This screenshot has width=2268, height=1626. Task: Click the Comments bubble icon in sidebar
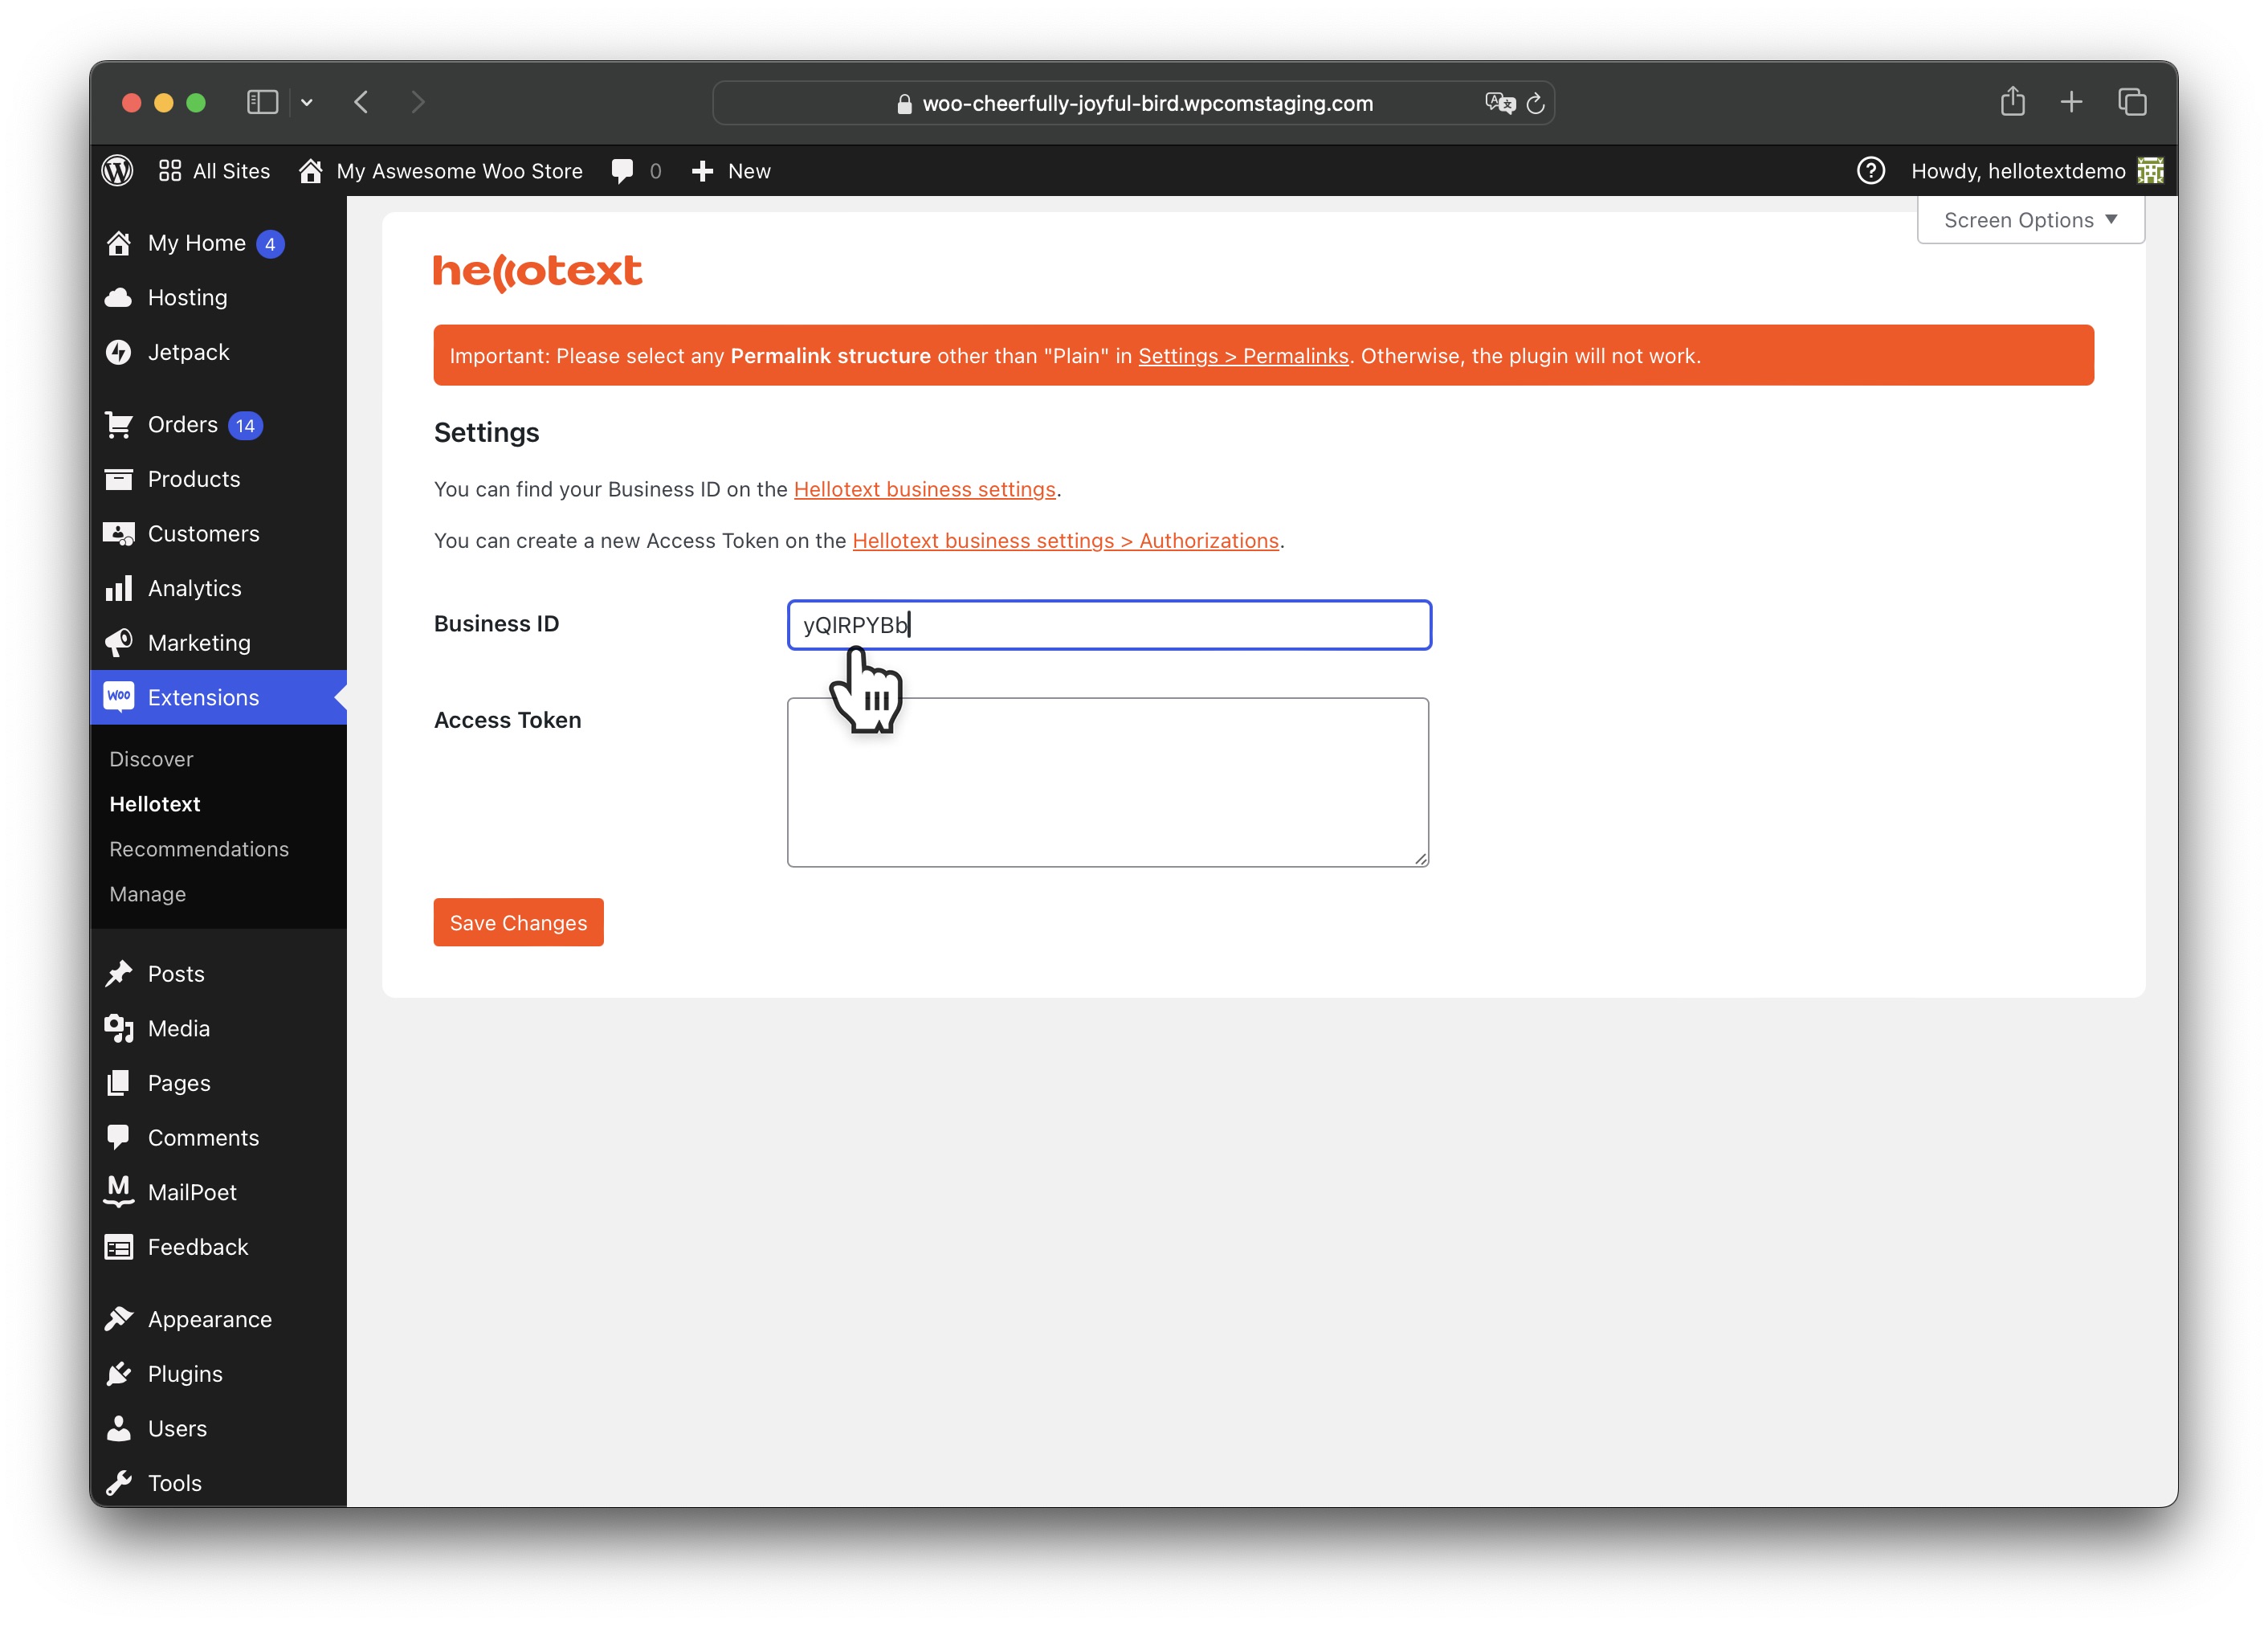(x=119, y=1137)
